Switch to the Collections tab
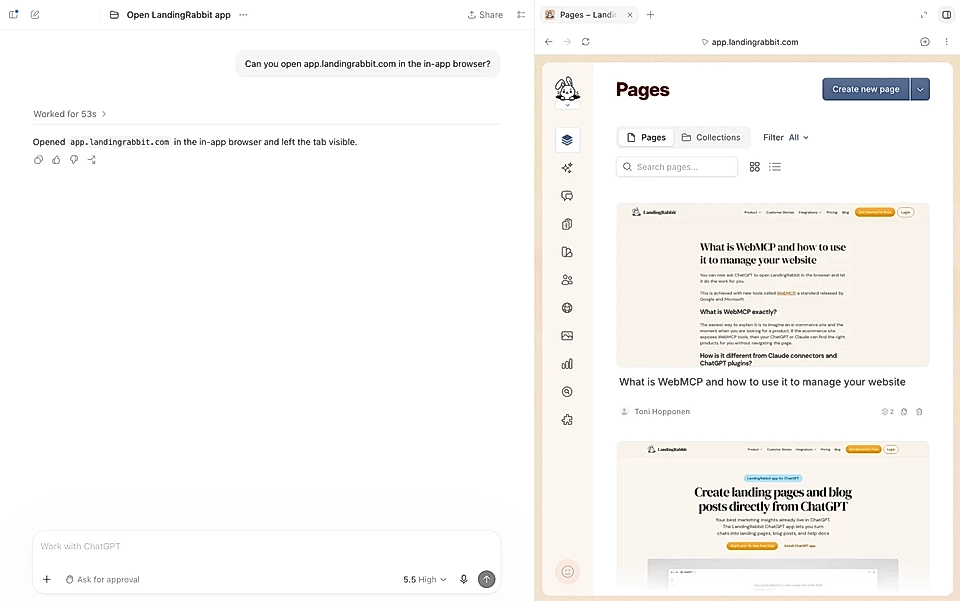960x601 pixels. pos(711,137)
